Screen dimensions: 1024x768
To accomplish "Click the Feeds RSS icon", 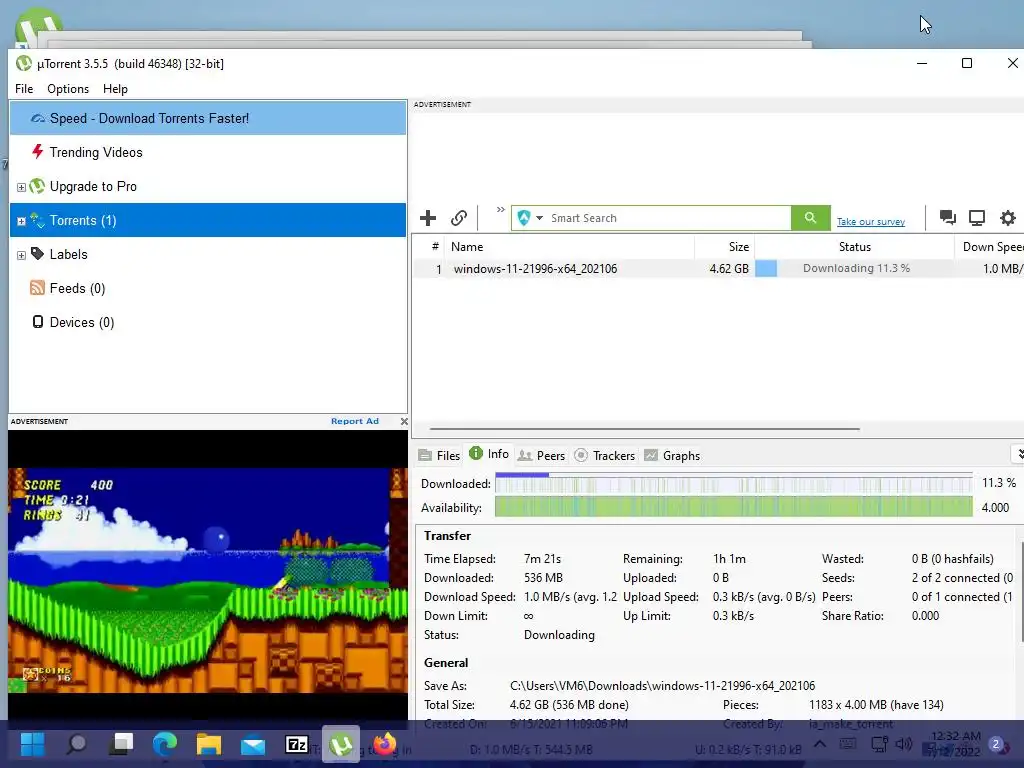I will pyautogui.click(x=37, y=288).
